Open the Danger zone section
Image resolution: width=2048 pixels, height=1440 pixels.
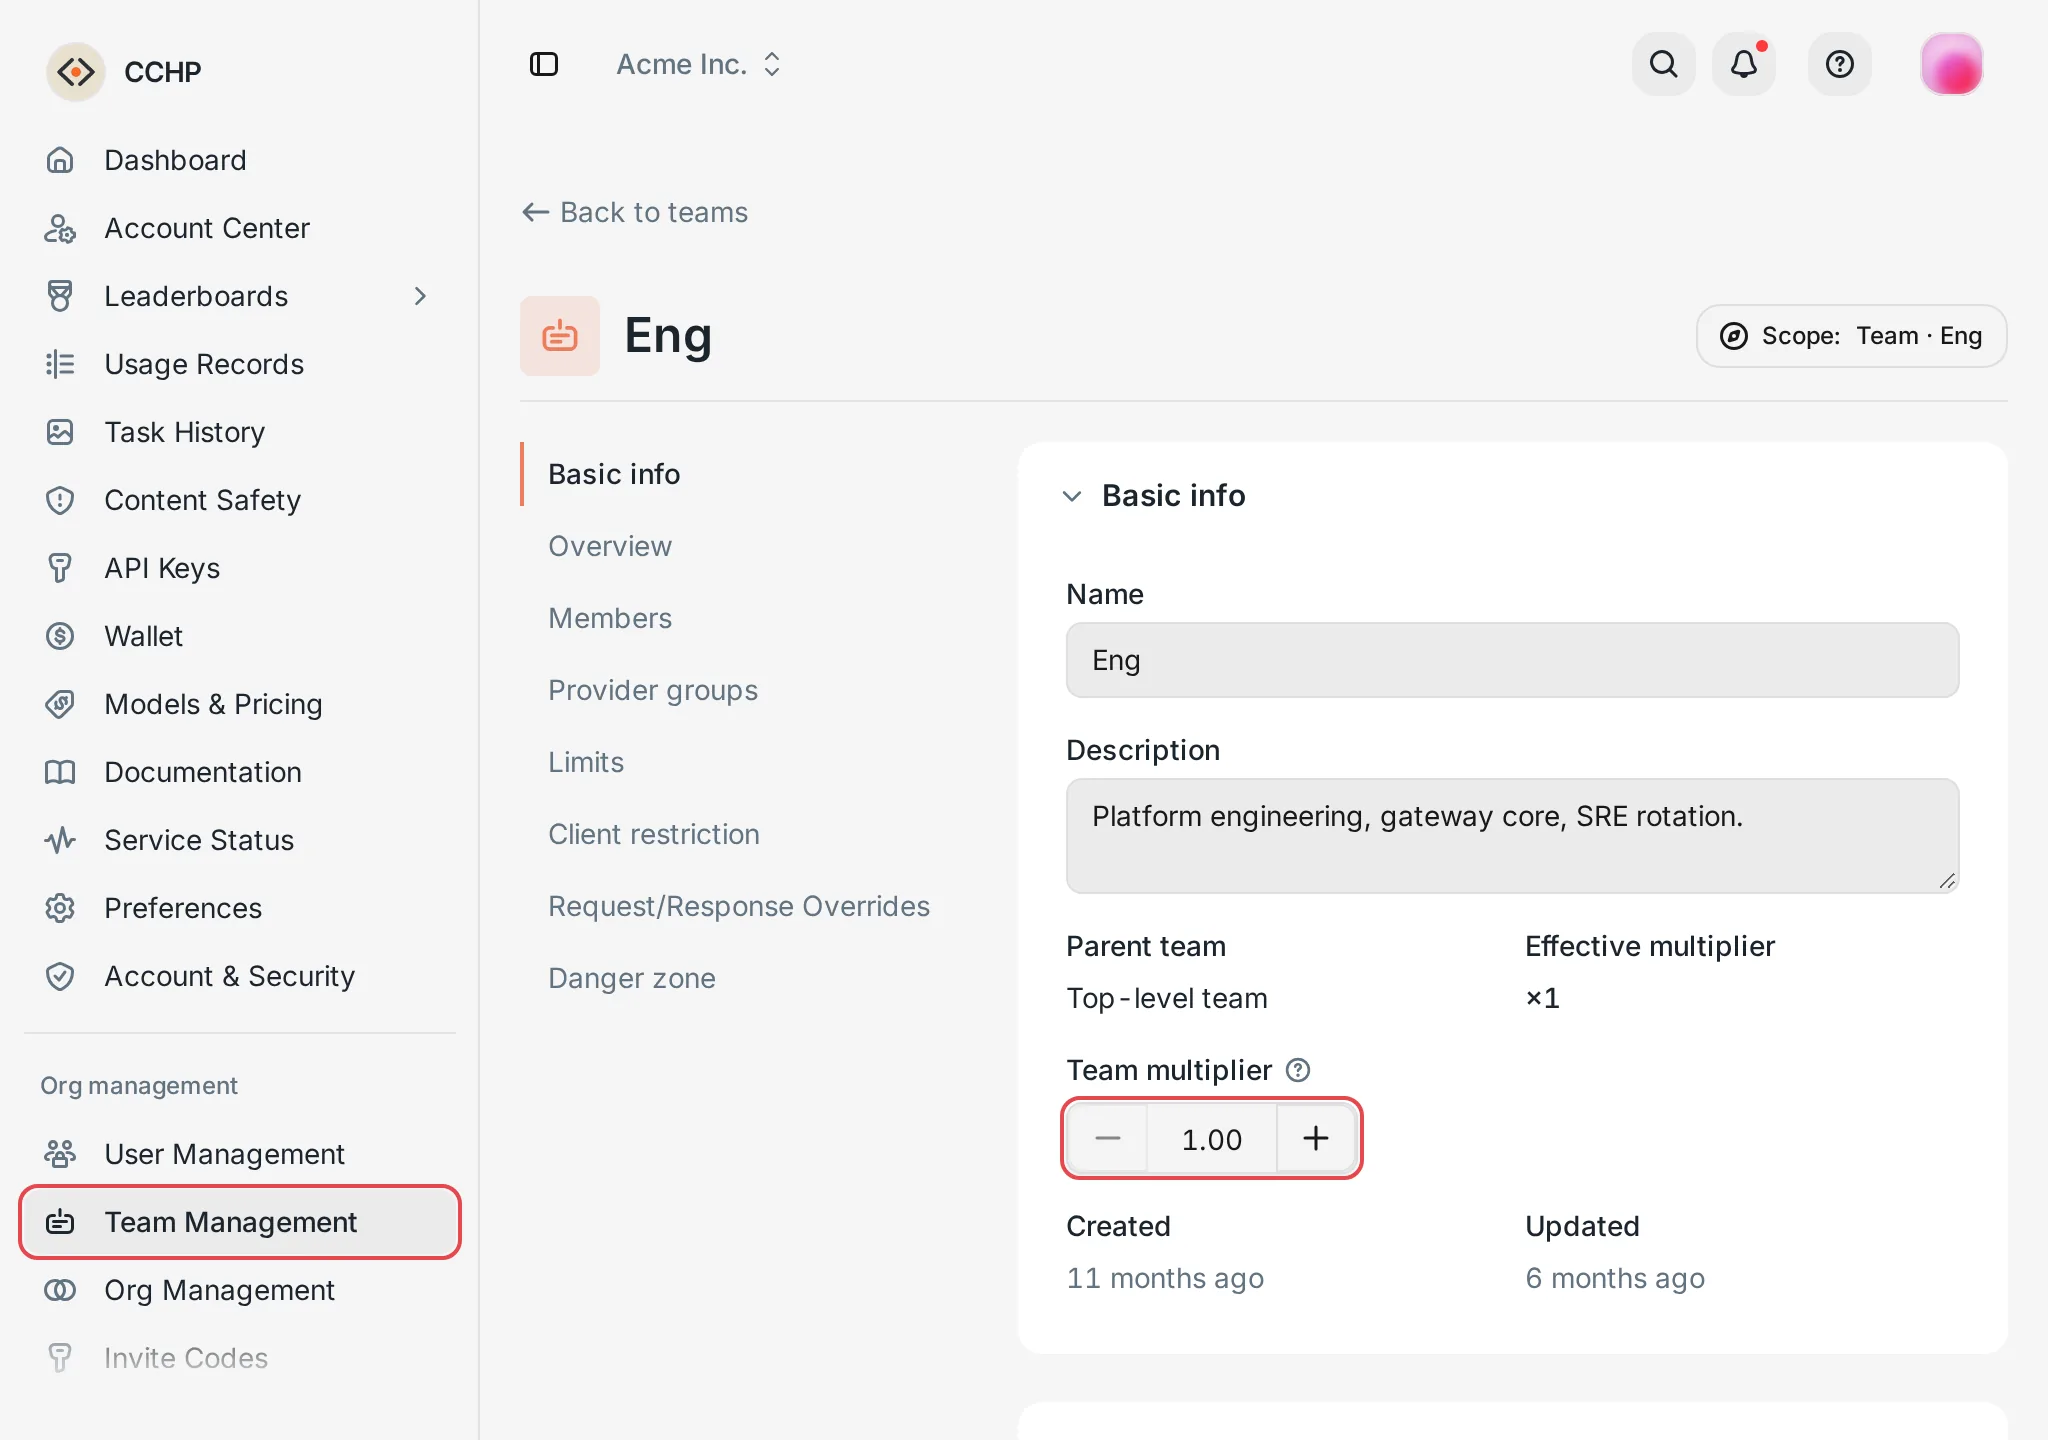(x=632, y=978)
